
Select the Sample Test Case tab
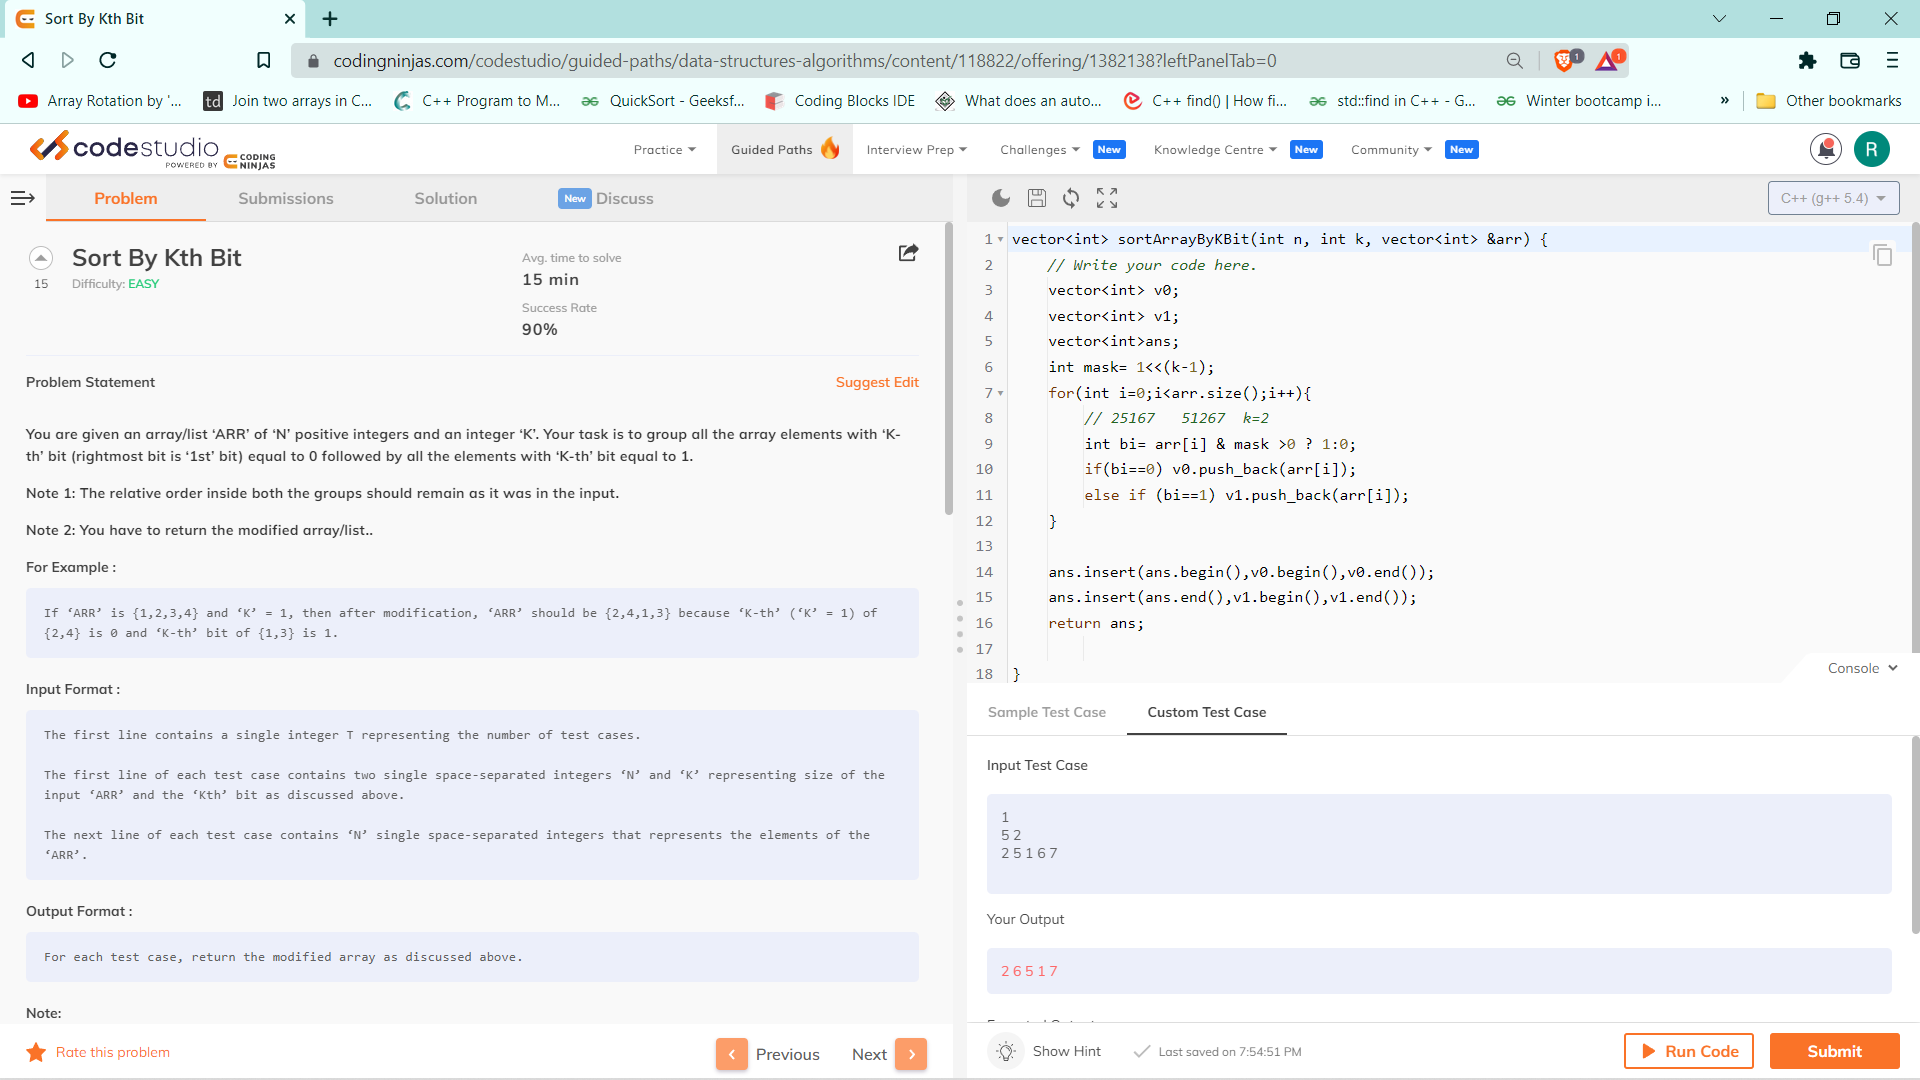[1046, 712]
